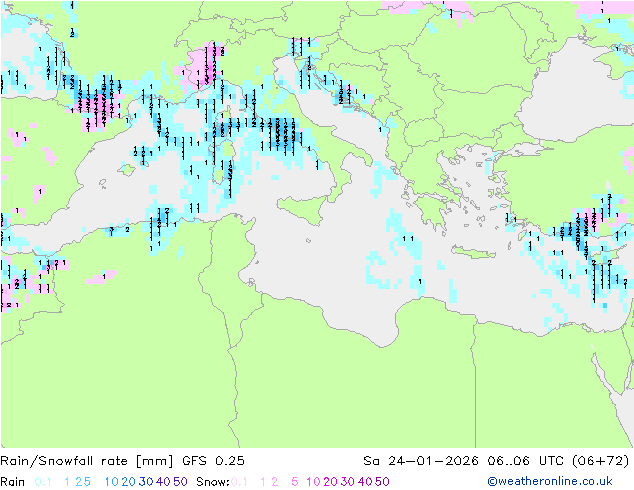Select the Rain legend value 20
The image size is (634, 490).
click(x=129, y=482)
